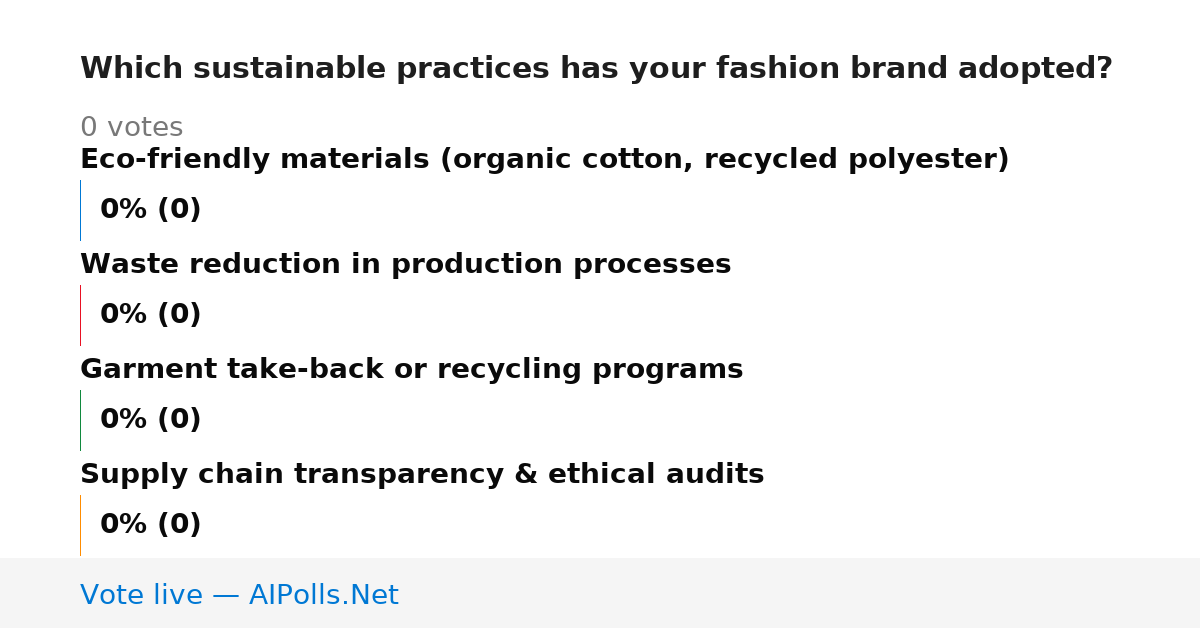
Task: Click 0% (0) result under Waste reduction
Action: (x=150, y=315)
